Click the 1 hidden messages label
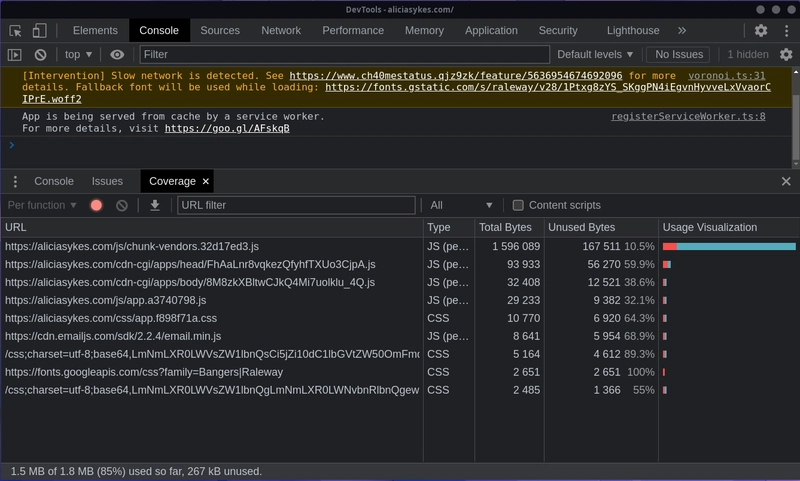This screenshot has width=800, height=481. tap(747, 55)
